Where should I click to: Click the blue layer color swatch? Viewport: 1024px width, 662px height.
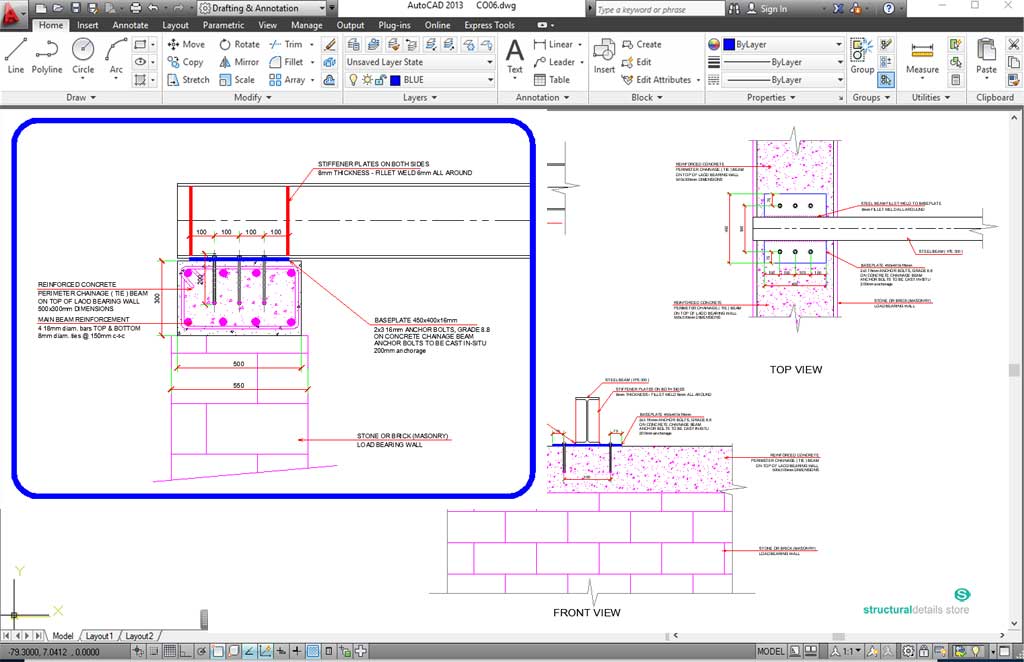[x=395, y=80]
